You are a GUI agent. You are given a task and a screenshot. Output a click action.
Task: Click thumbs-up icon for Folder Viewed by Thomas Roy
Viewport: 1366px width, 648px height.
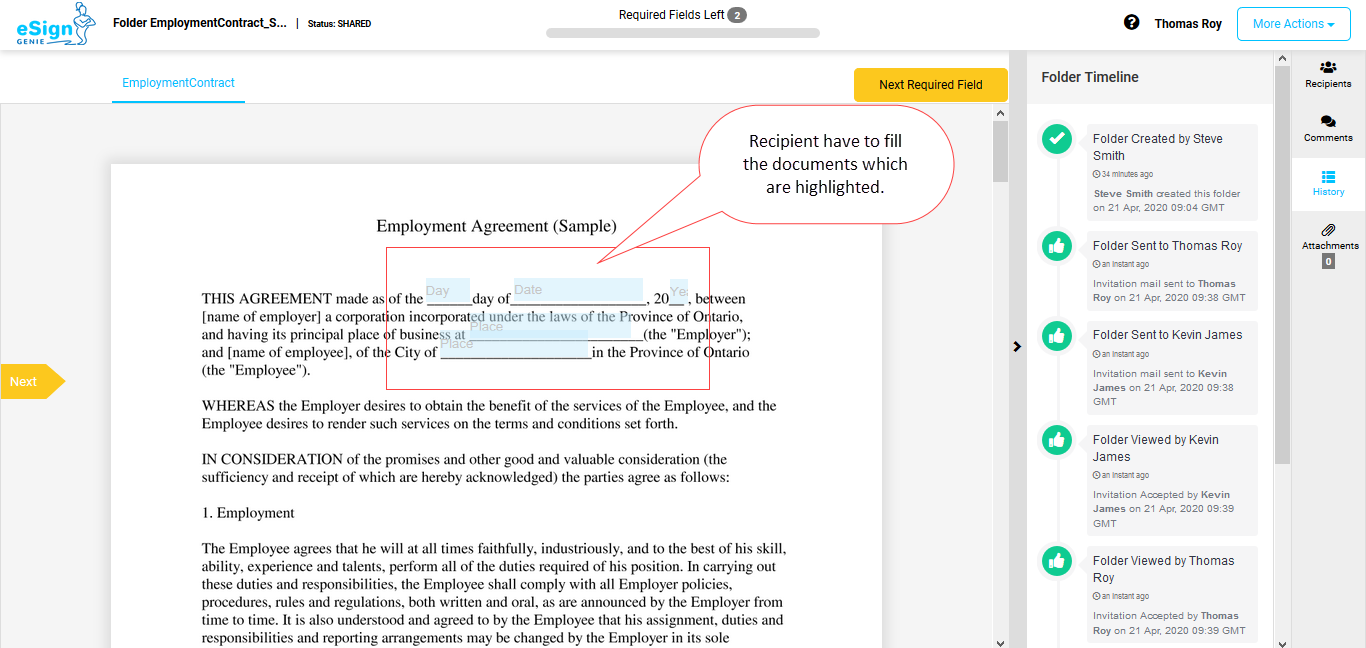tap(1057, 561)
